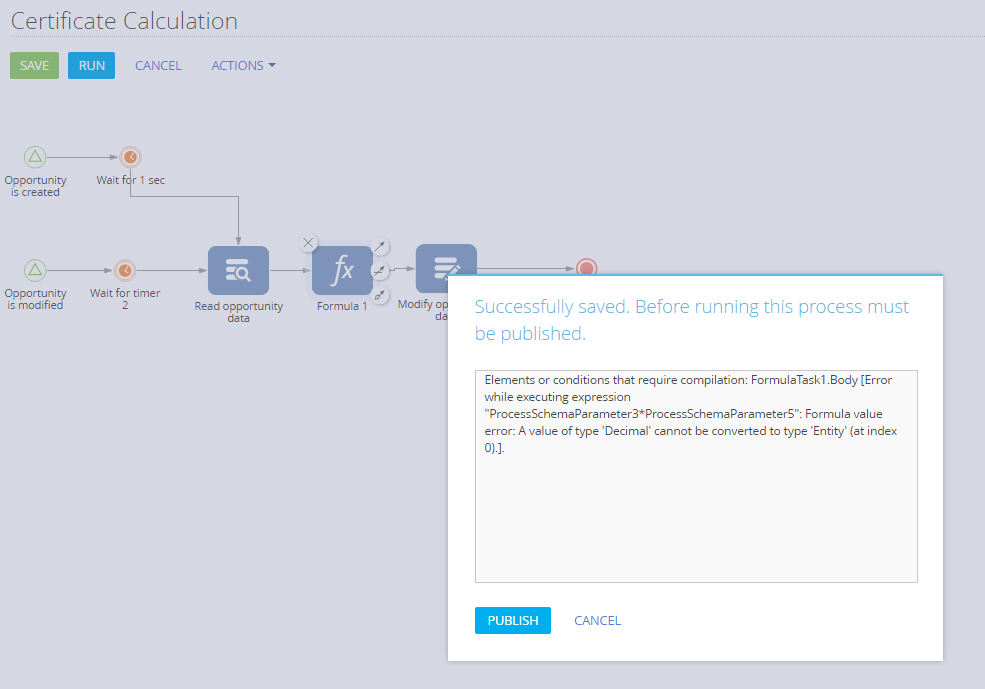
Task: Click the Opportunity is modified start signal icon
Action: pos(35,270)
